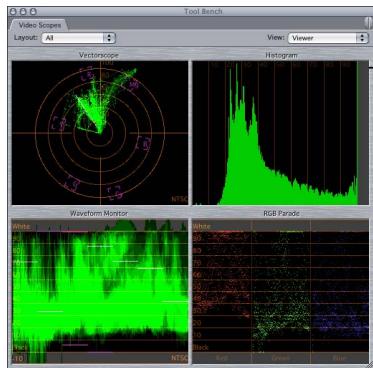Click the Waveform Monitor display
This screenshot has height=368, width=373.
coord(100,291)
